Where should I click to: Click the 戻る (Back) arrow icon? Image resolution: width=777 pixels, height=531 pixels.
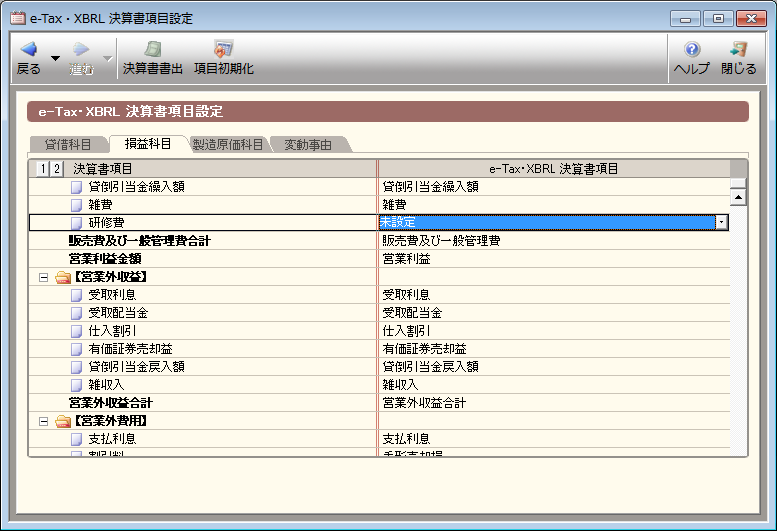coord(29,49)
